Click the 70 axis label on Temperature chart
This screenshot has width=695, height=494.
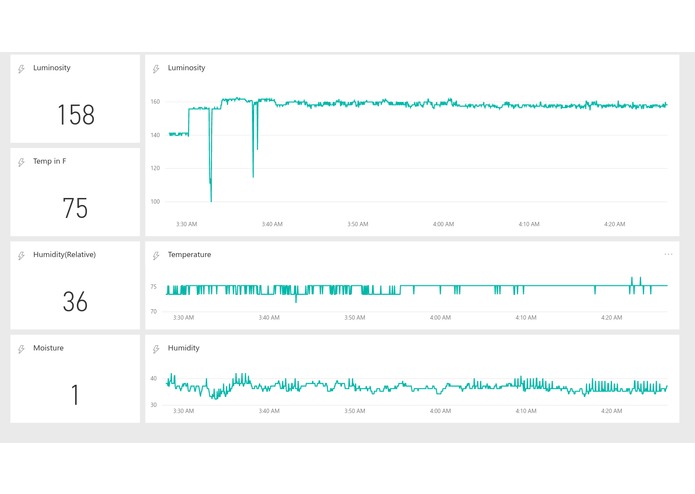click(x=153, y=311)
